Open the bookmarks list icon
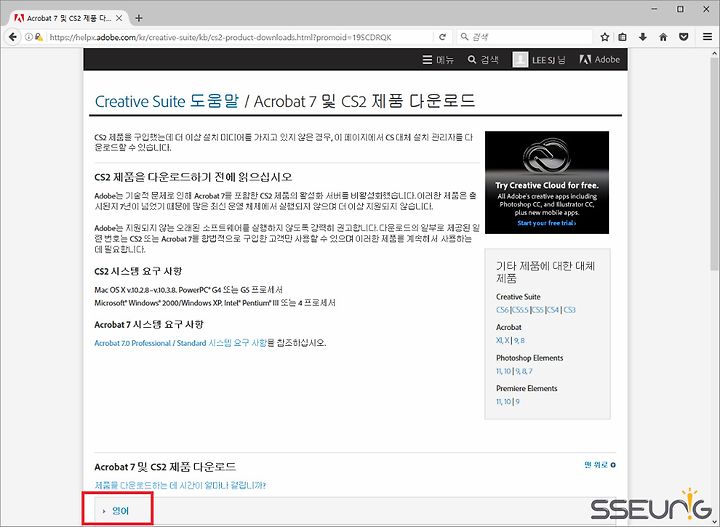Screen dimensions: 720x527 pos(622,37)
